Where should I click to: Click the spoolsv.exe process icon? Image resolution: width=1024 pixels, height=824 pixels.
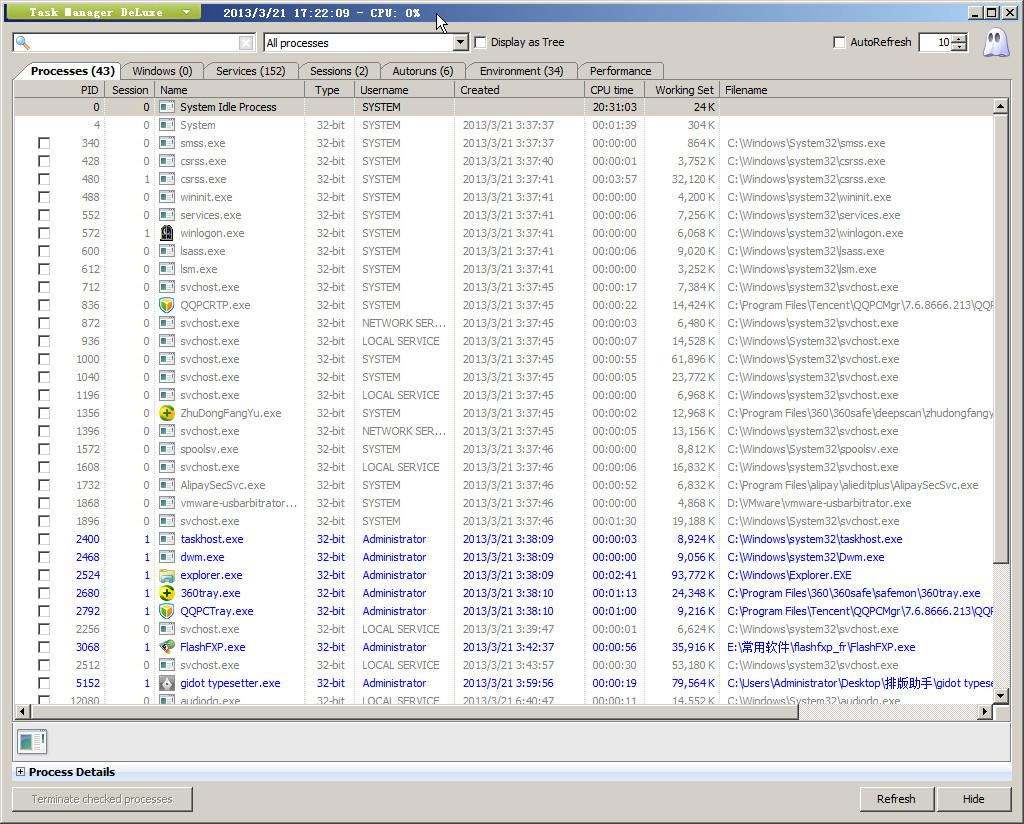(167, 449)
